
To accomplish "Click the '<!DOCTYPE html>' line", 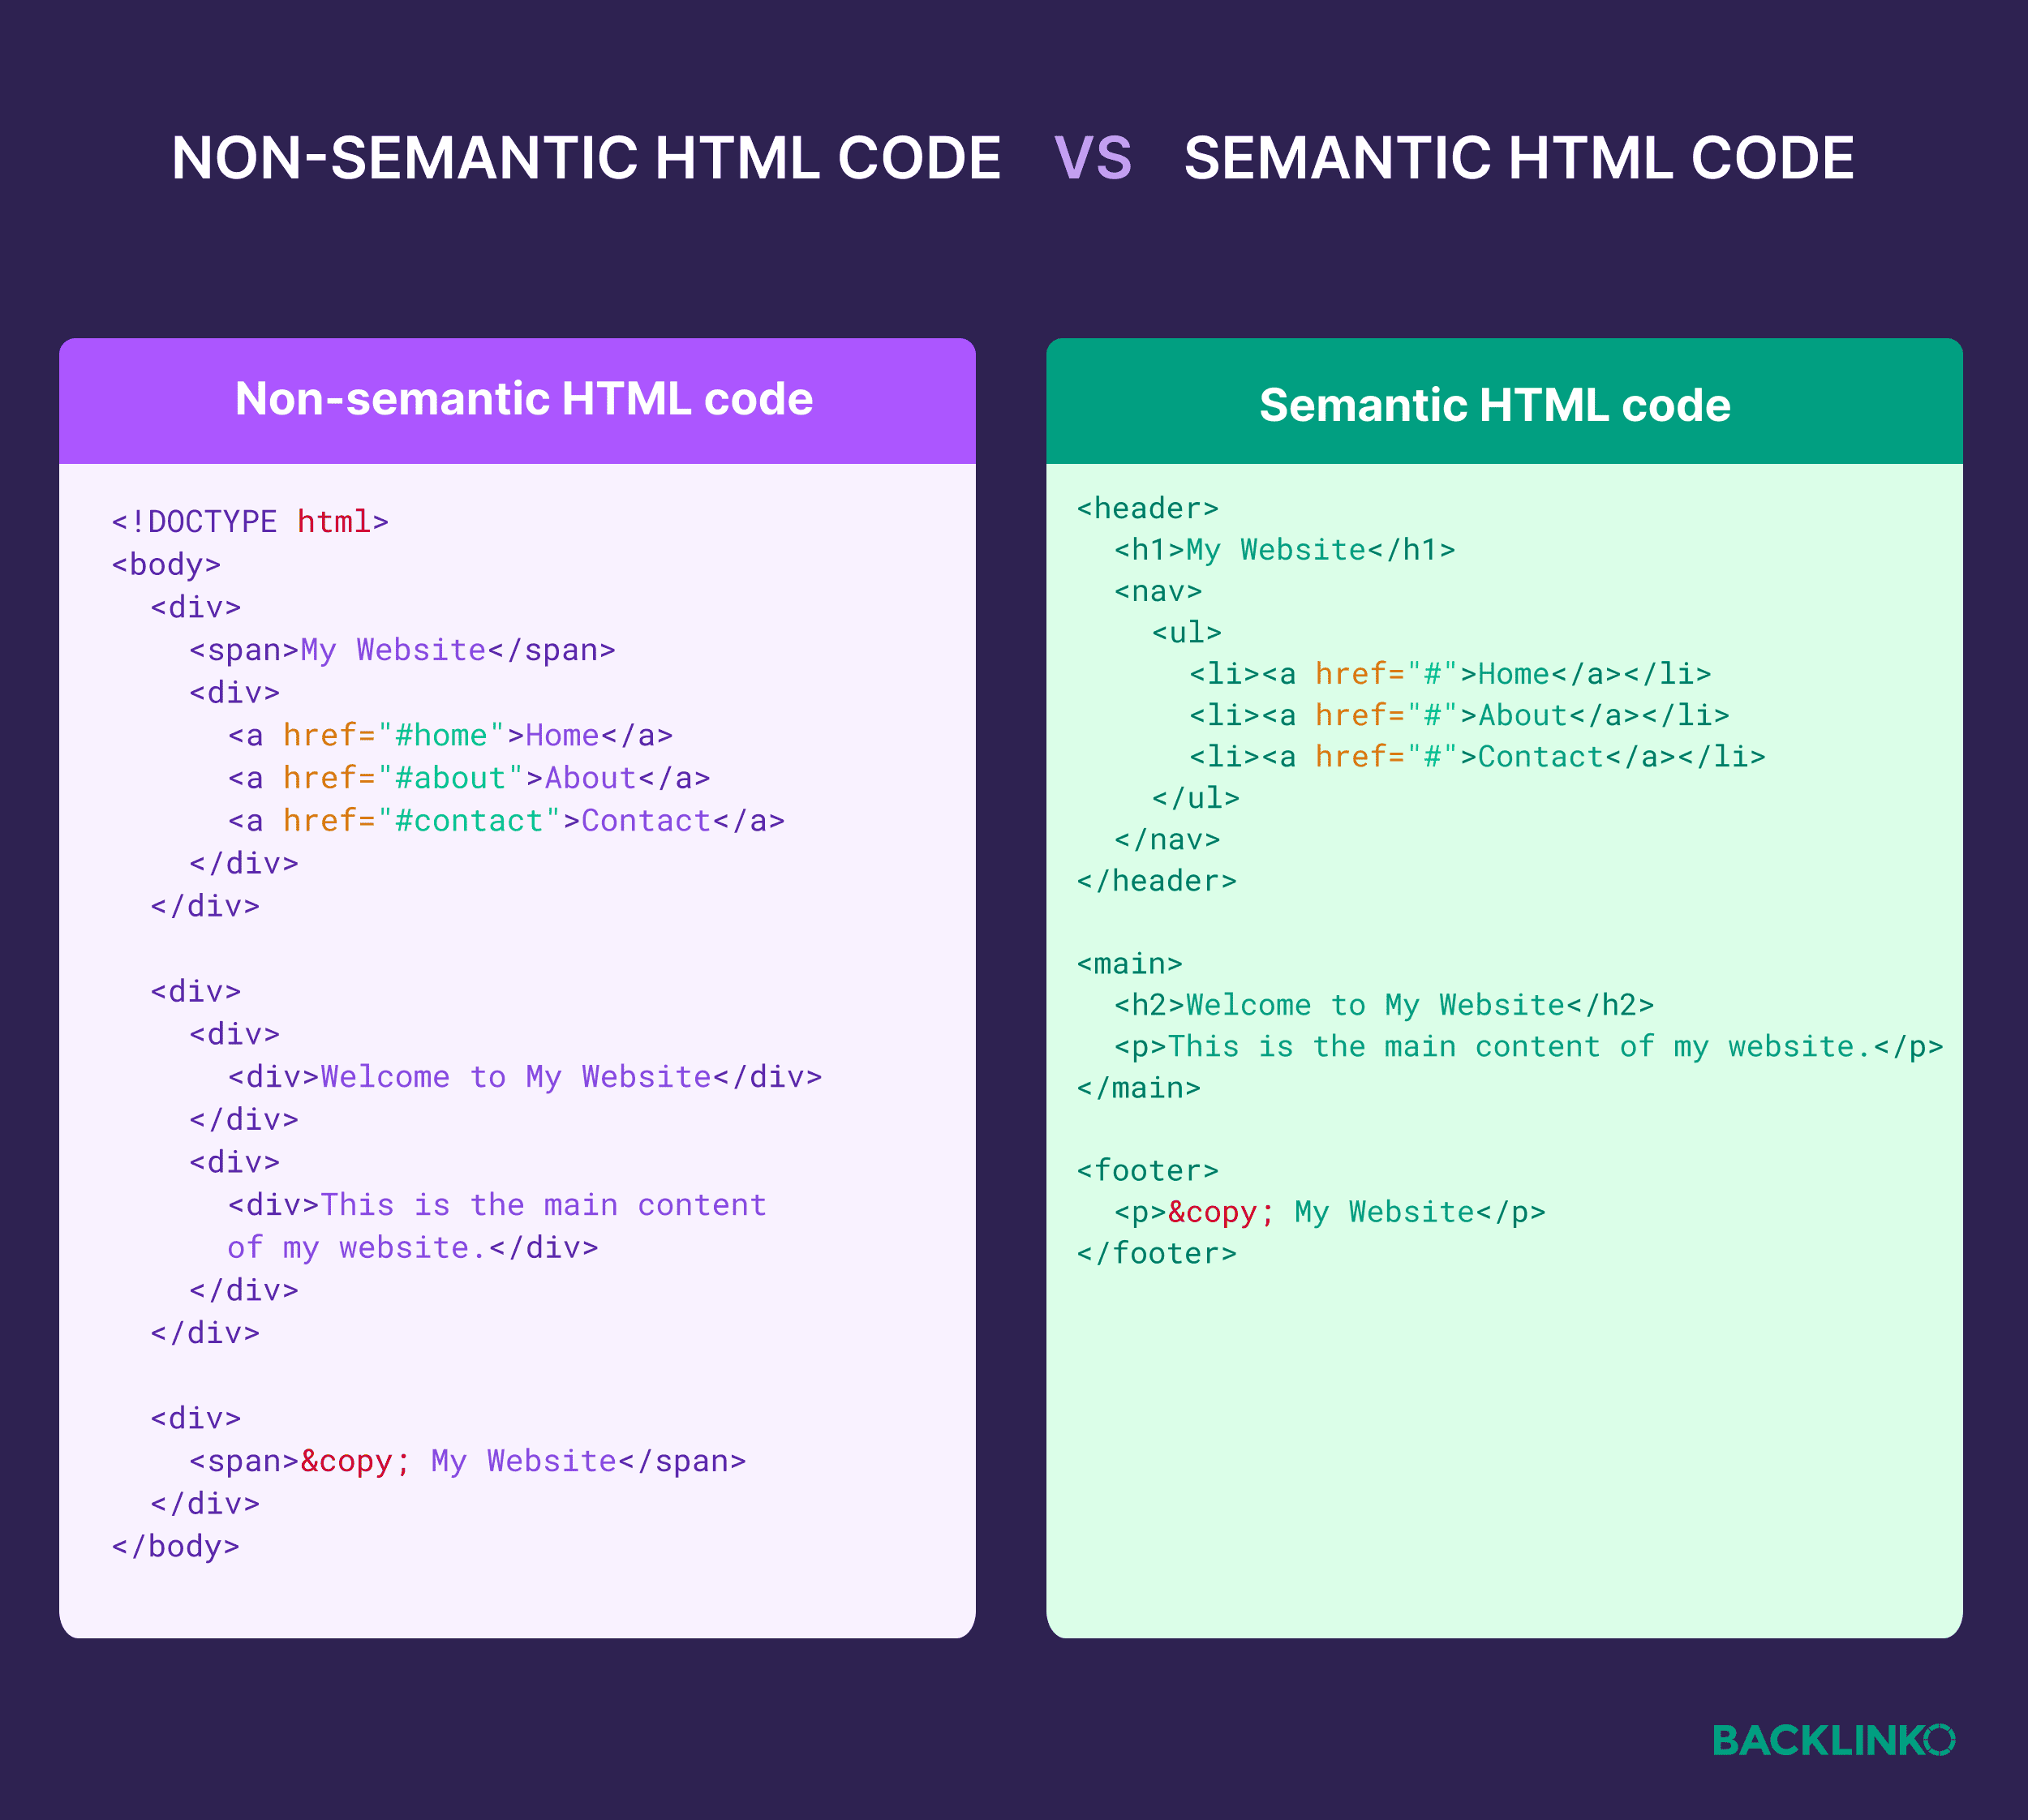I will (x=250, y=522).
